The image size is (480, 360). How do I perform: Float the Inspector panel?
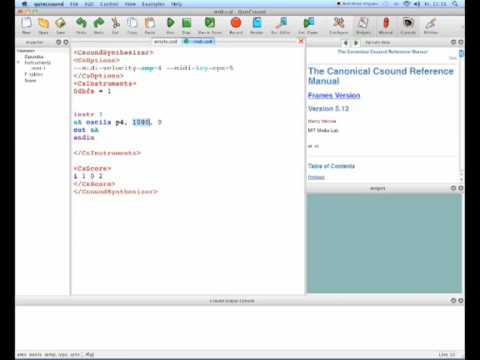coord(59,42)
